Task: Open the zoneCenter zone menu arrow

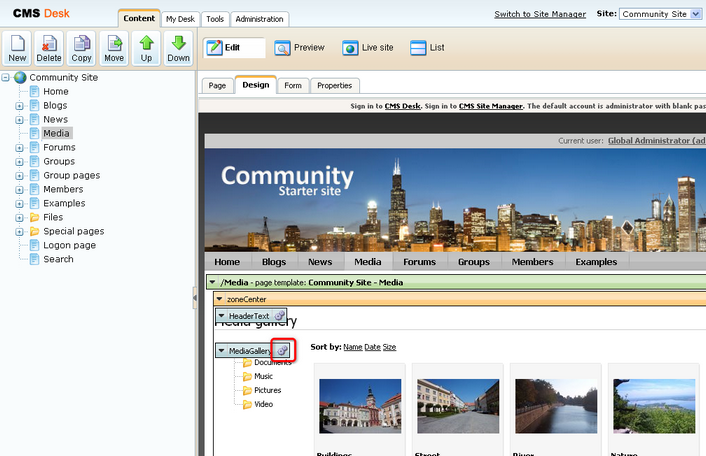Action: (220, 298)
